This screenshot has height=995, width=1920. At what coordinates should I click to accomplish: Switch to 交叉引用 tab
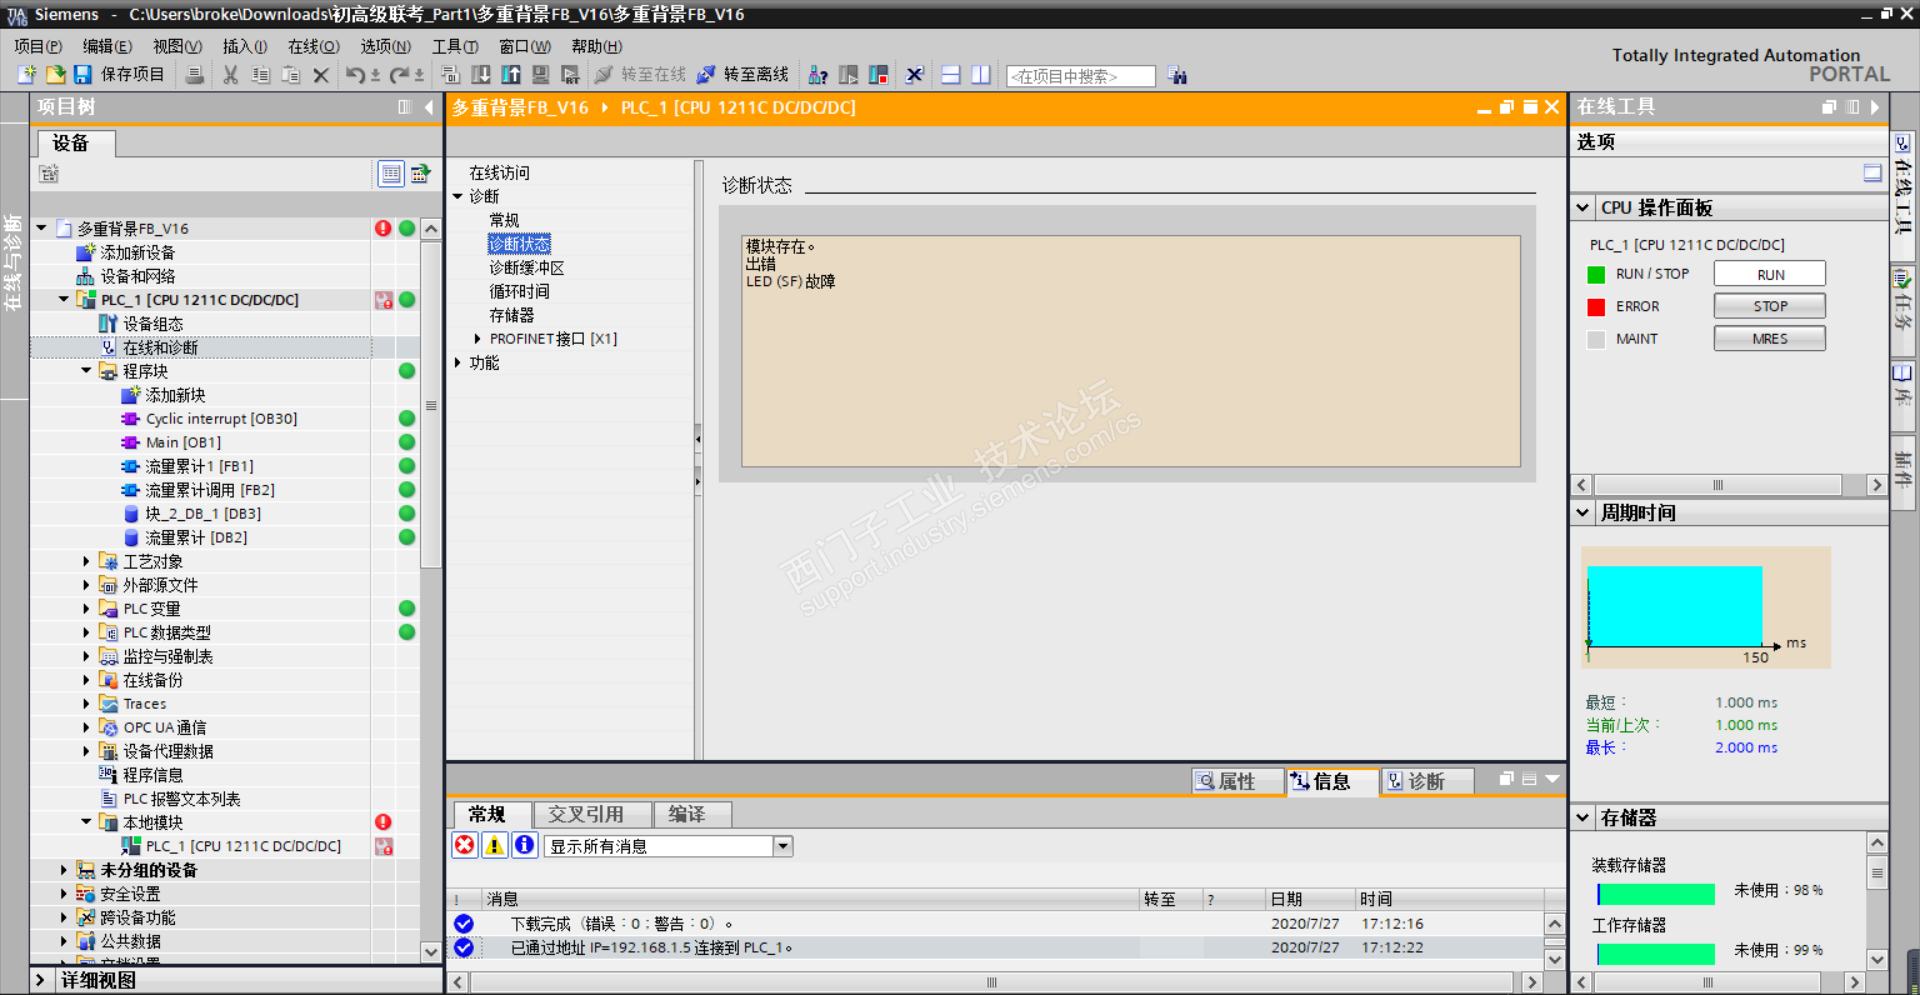(x=592, y=814)
